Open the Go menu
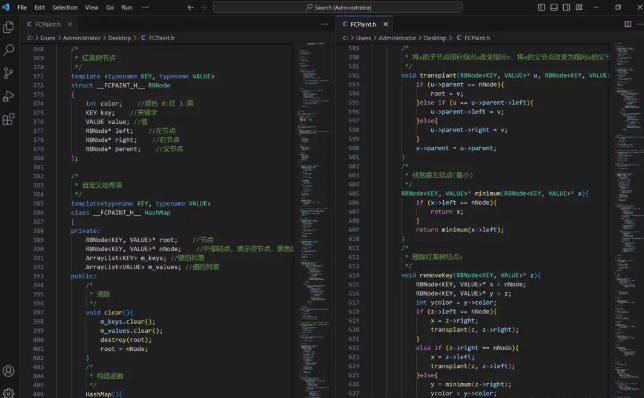Image resolution: width=644 pixels, height=398 pixels. (110, 7)
